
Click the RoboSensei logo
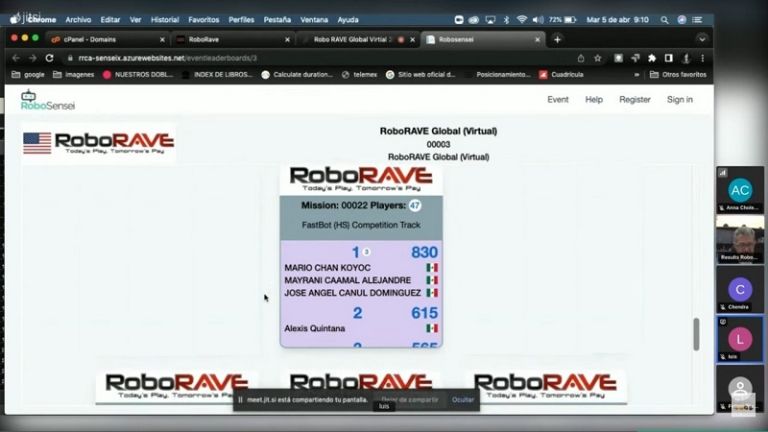point(47,100)
